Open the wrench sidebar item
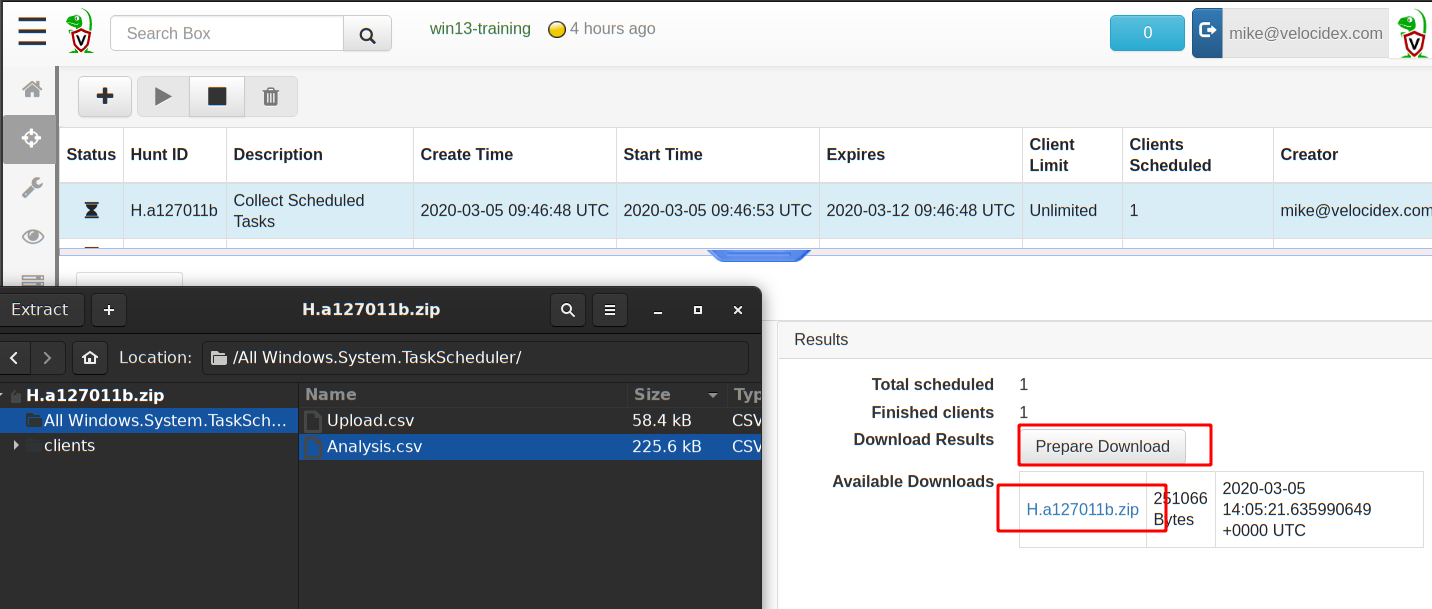The image size is (1432, 609). 32,187
